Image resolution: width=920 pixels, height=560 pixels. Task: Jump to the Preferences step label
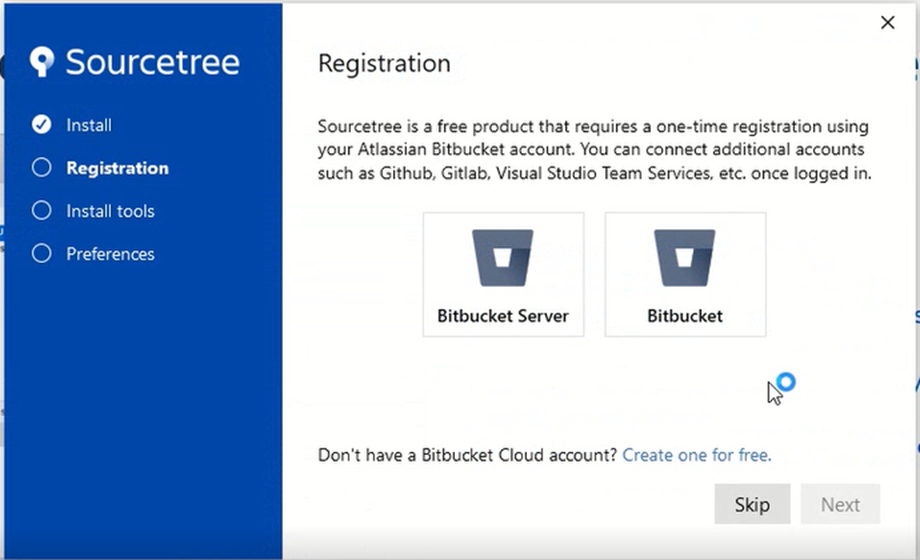pos(110,254)
